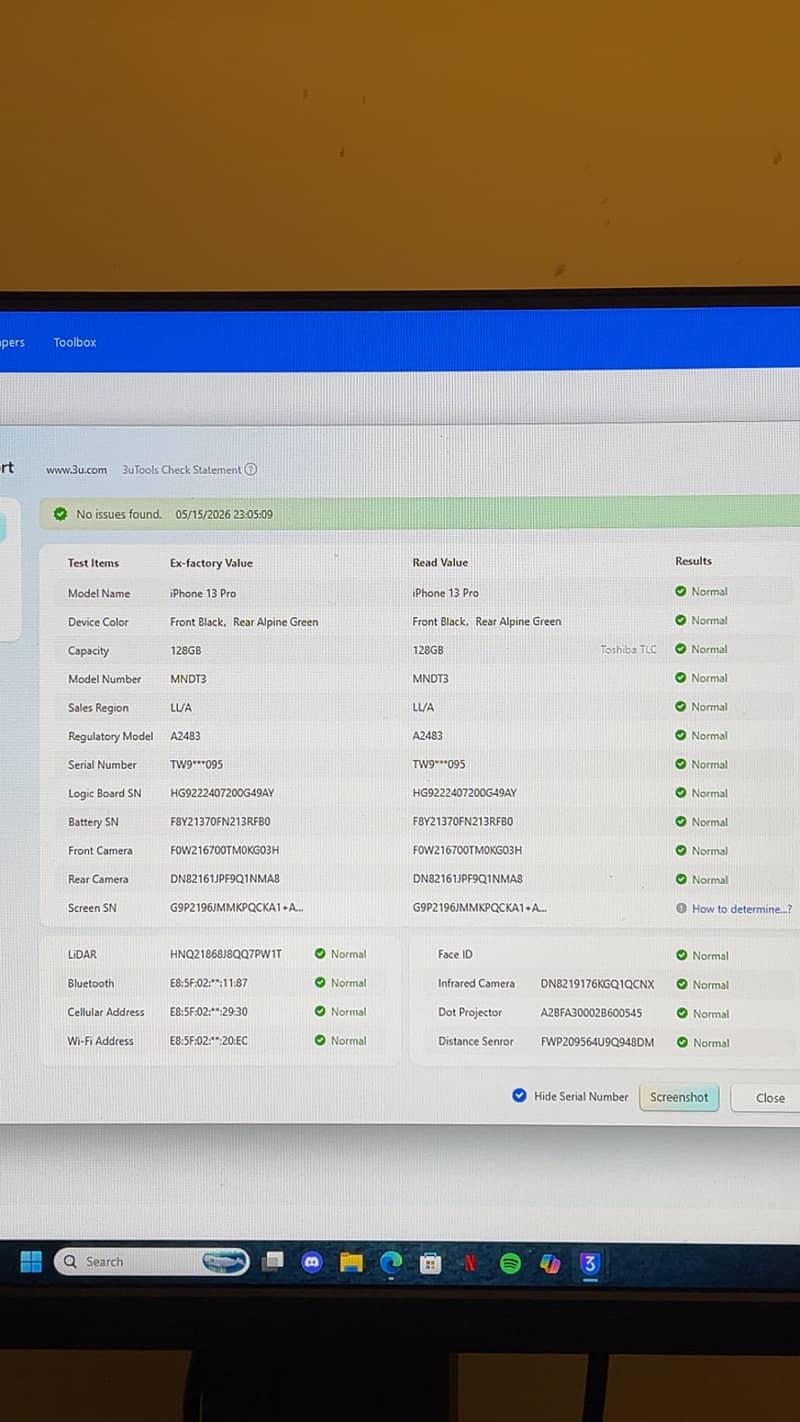Select the Ex-factory Value column header
The image size is (800, 1422).
click(211, 563)
